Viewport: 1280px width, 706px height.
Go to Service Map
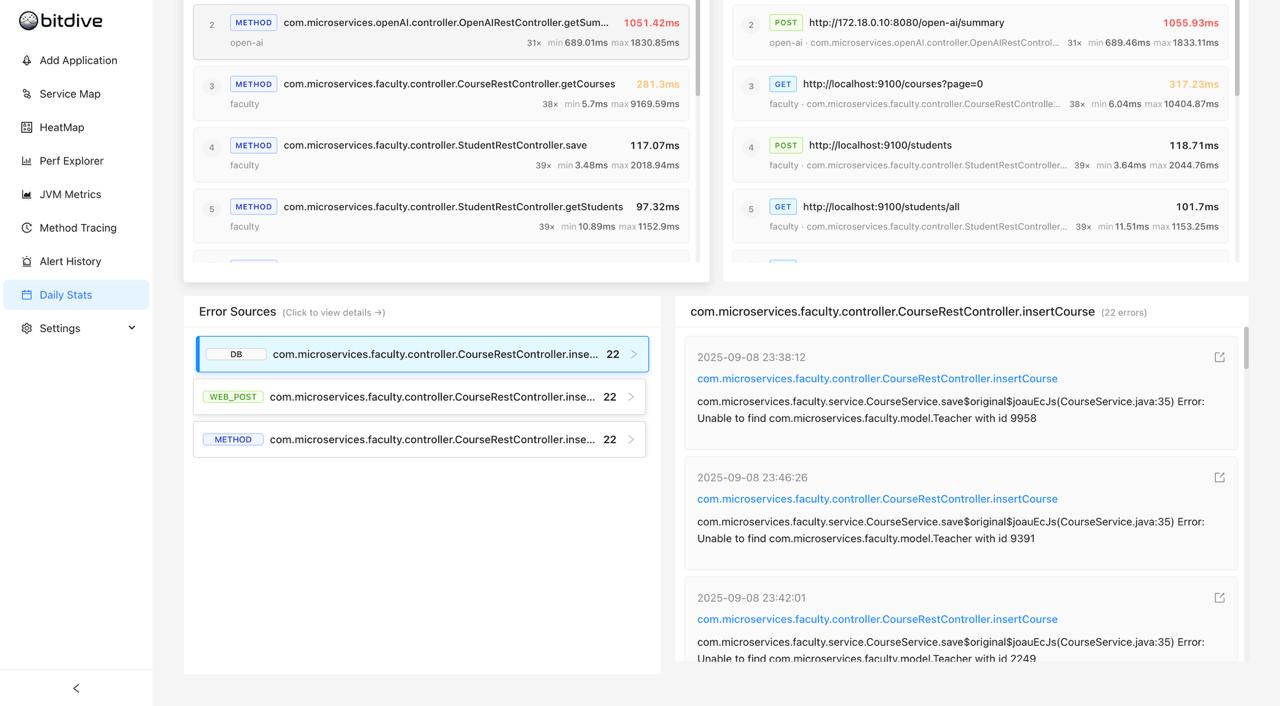[76, 94]
